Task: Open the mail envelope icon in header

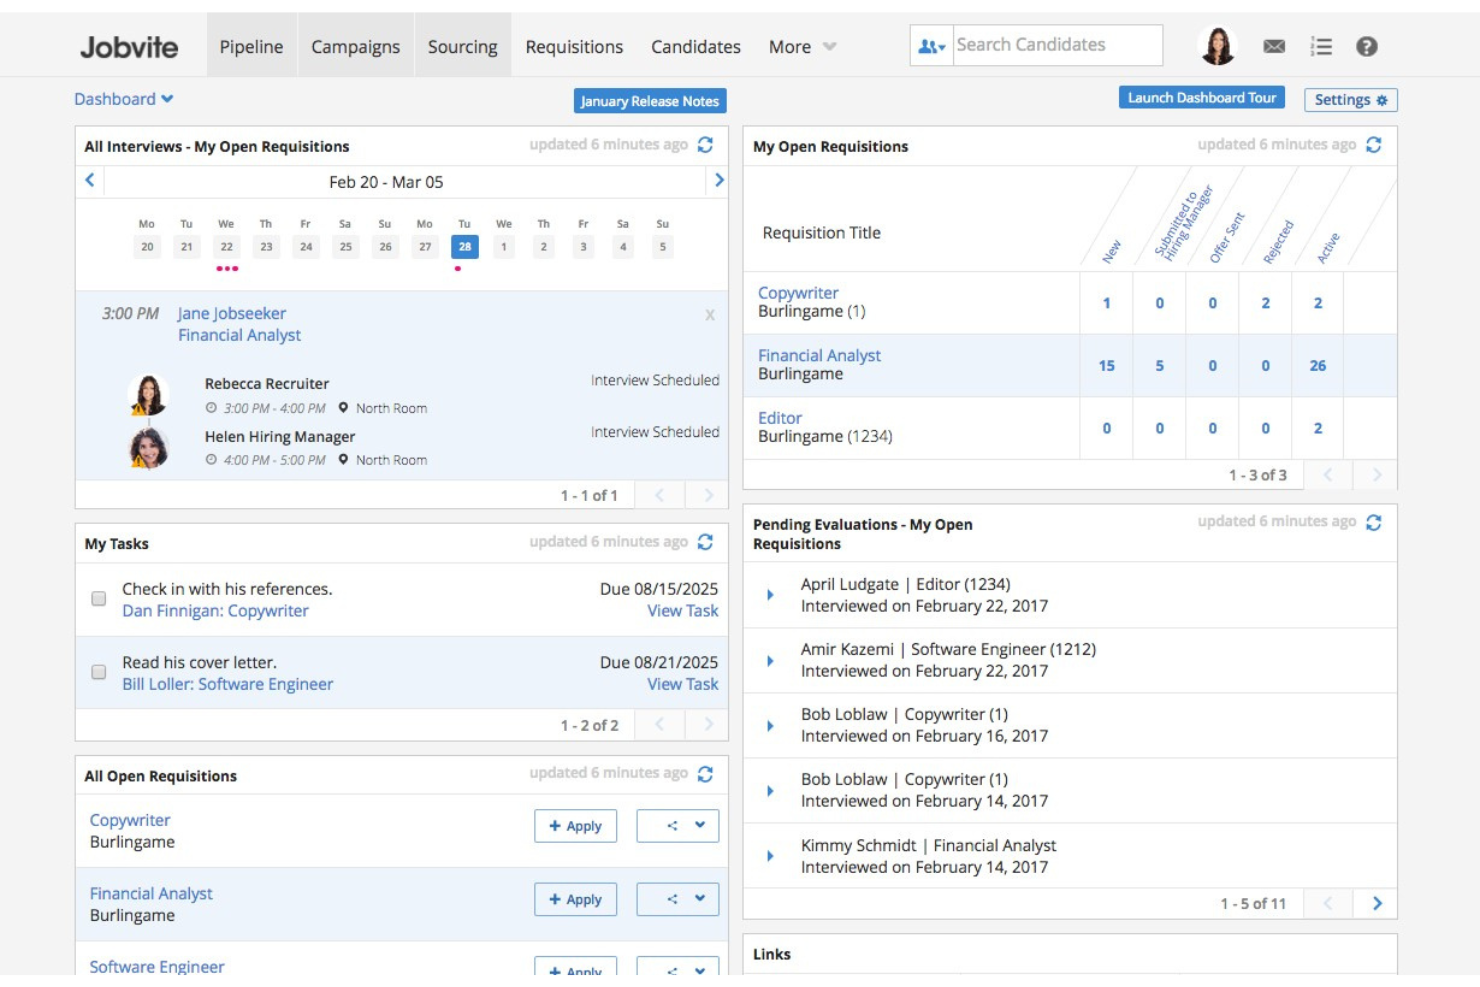Action: (1273, 46)
